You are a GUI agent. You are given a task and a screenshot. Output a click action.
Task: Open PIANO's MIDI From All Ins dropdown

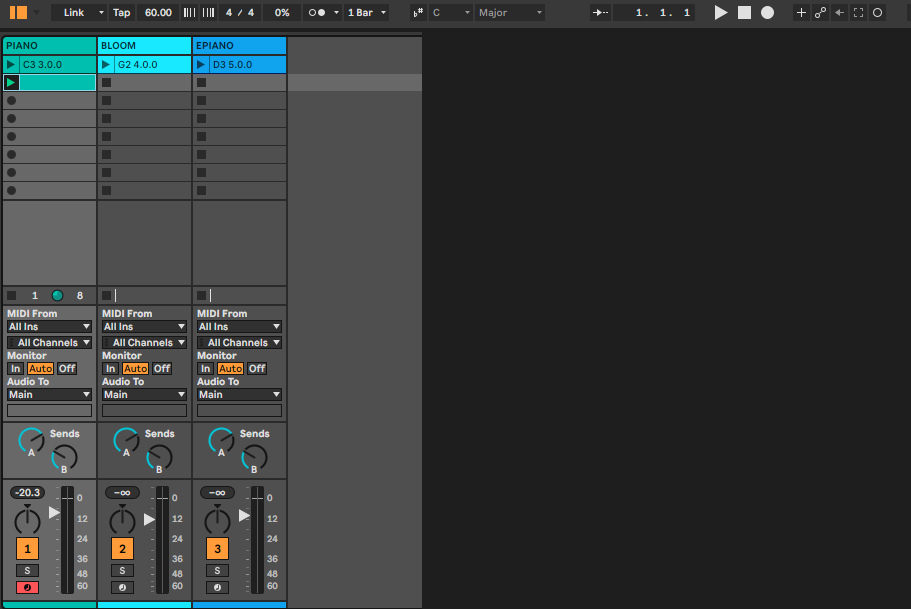pyautogui.click(x=49, y=327)
